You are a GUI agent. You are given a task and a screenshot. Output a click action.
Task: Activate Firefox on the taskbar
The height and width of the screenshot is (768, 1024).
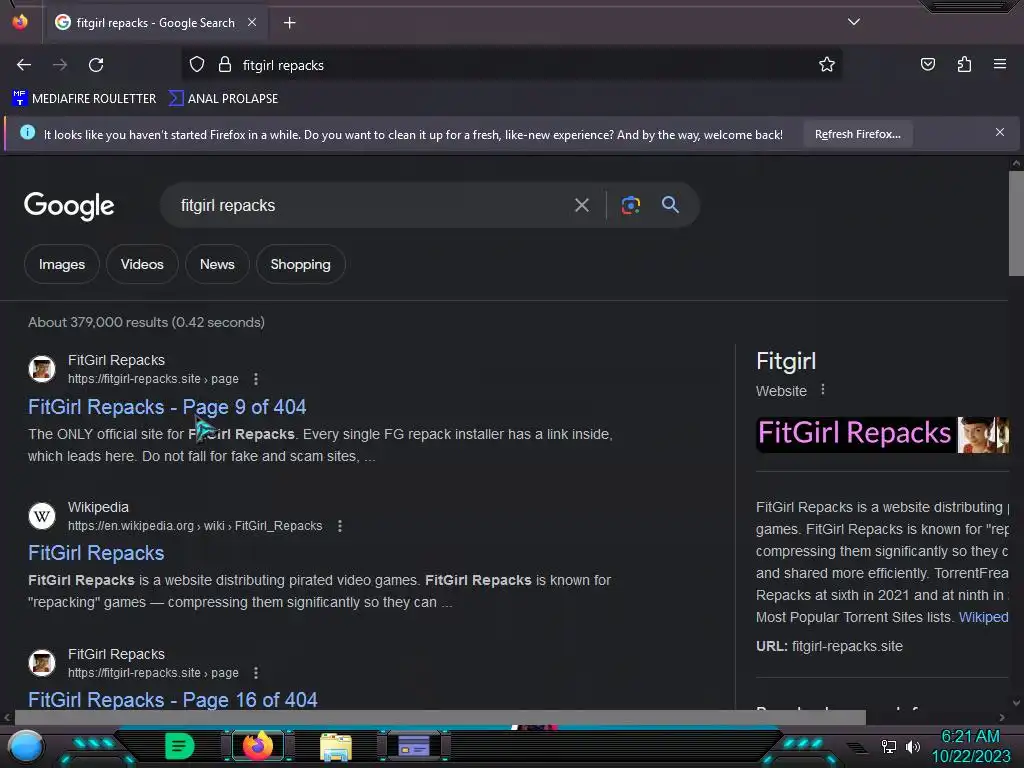click(257, 746)
